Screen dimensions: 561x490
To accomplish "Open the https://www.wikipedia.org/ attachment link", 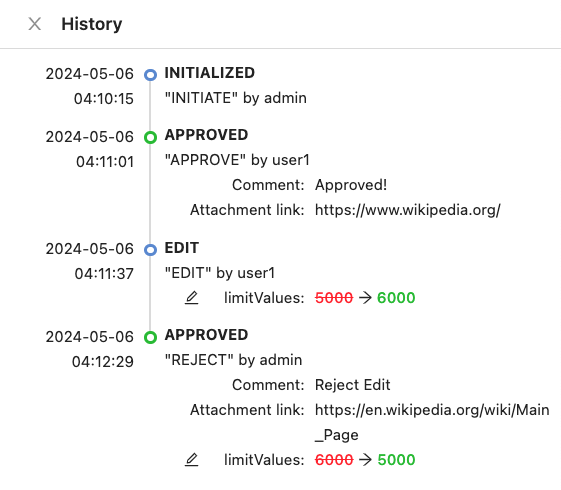I will [x=408, y=210].
